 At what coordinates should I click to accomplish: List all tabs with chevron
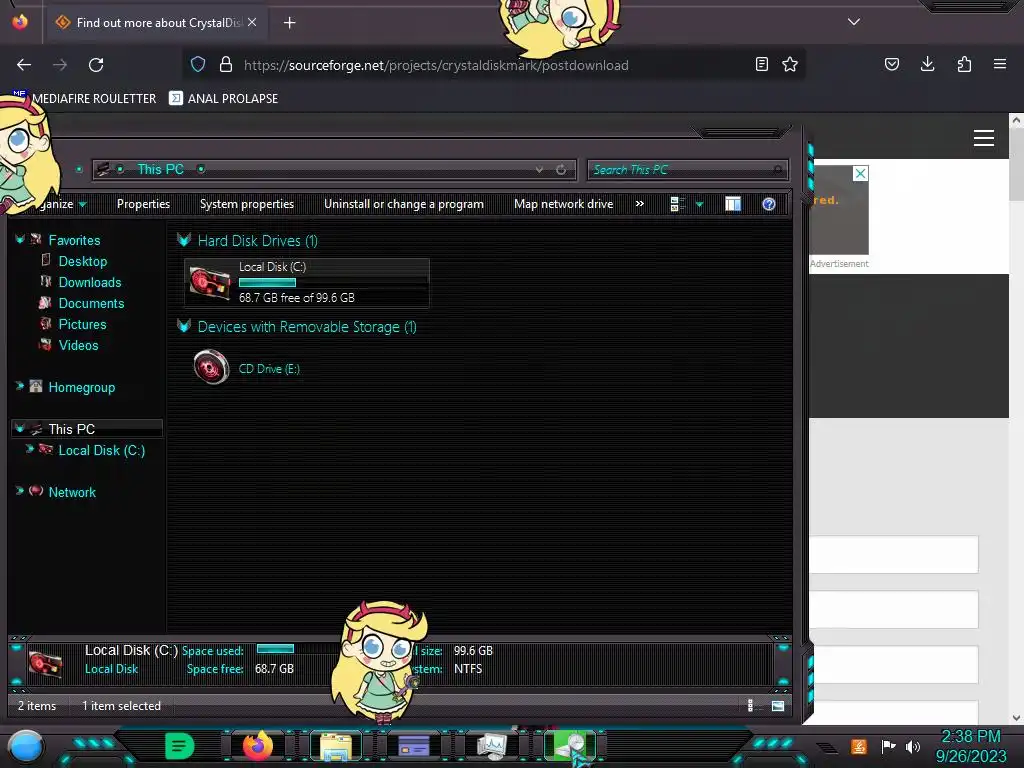tap(854, 22)
